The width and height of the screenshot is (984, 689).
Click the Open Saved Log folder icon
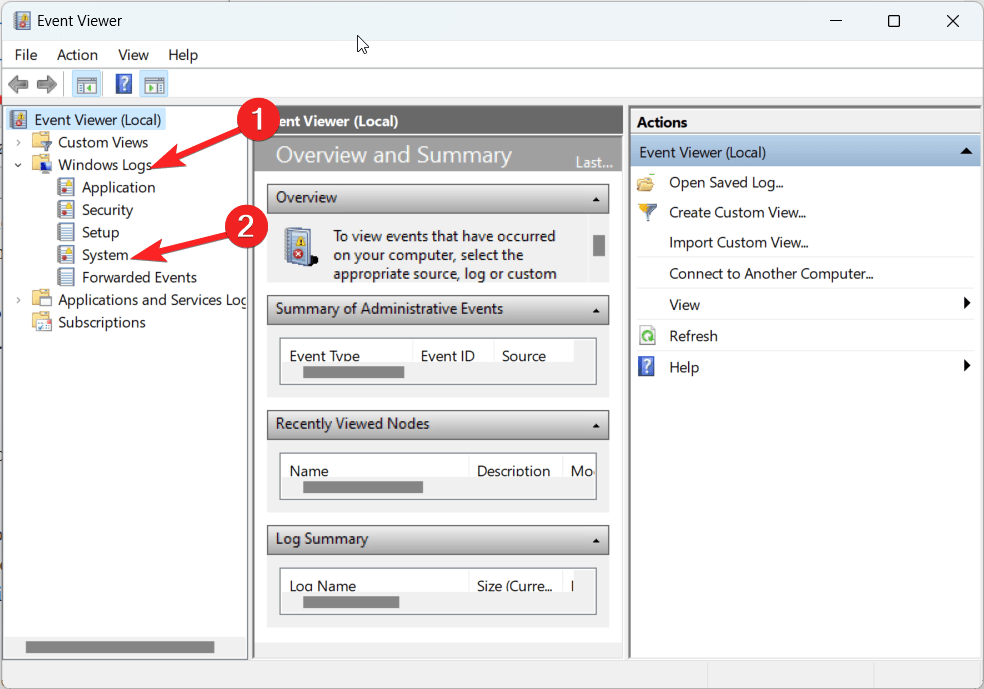[646, 183]
